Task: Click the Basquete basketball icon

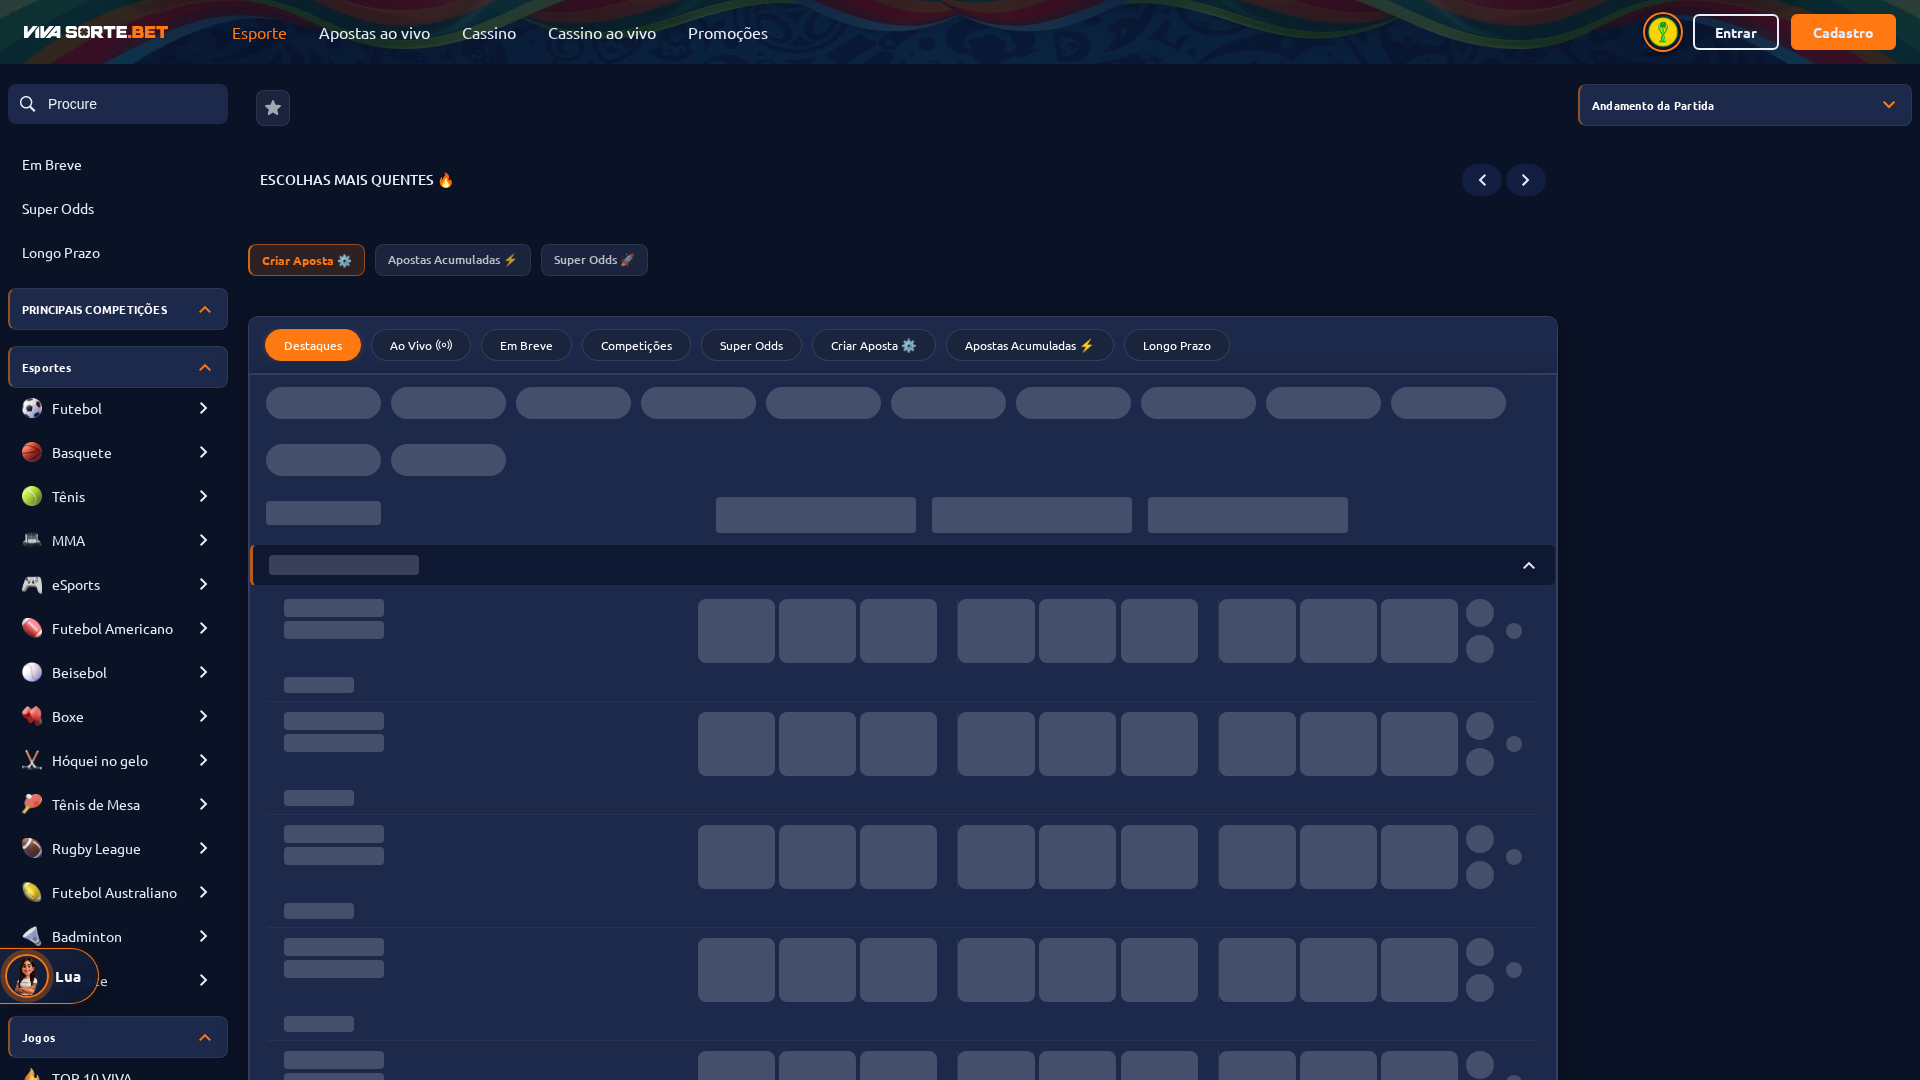Action: (32, 452)
